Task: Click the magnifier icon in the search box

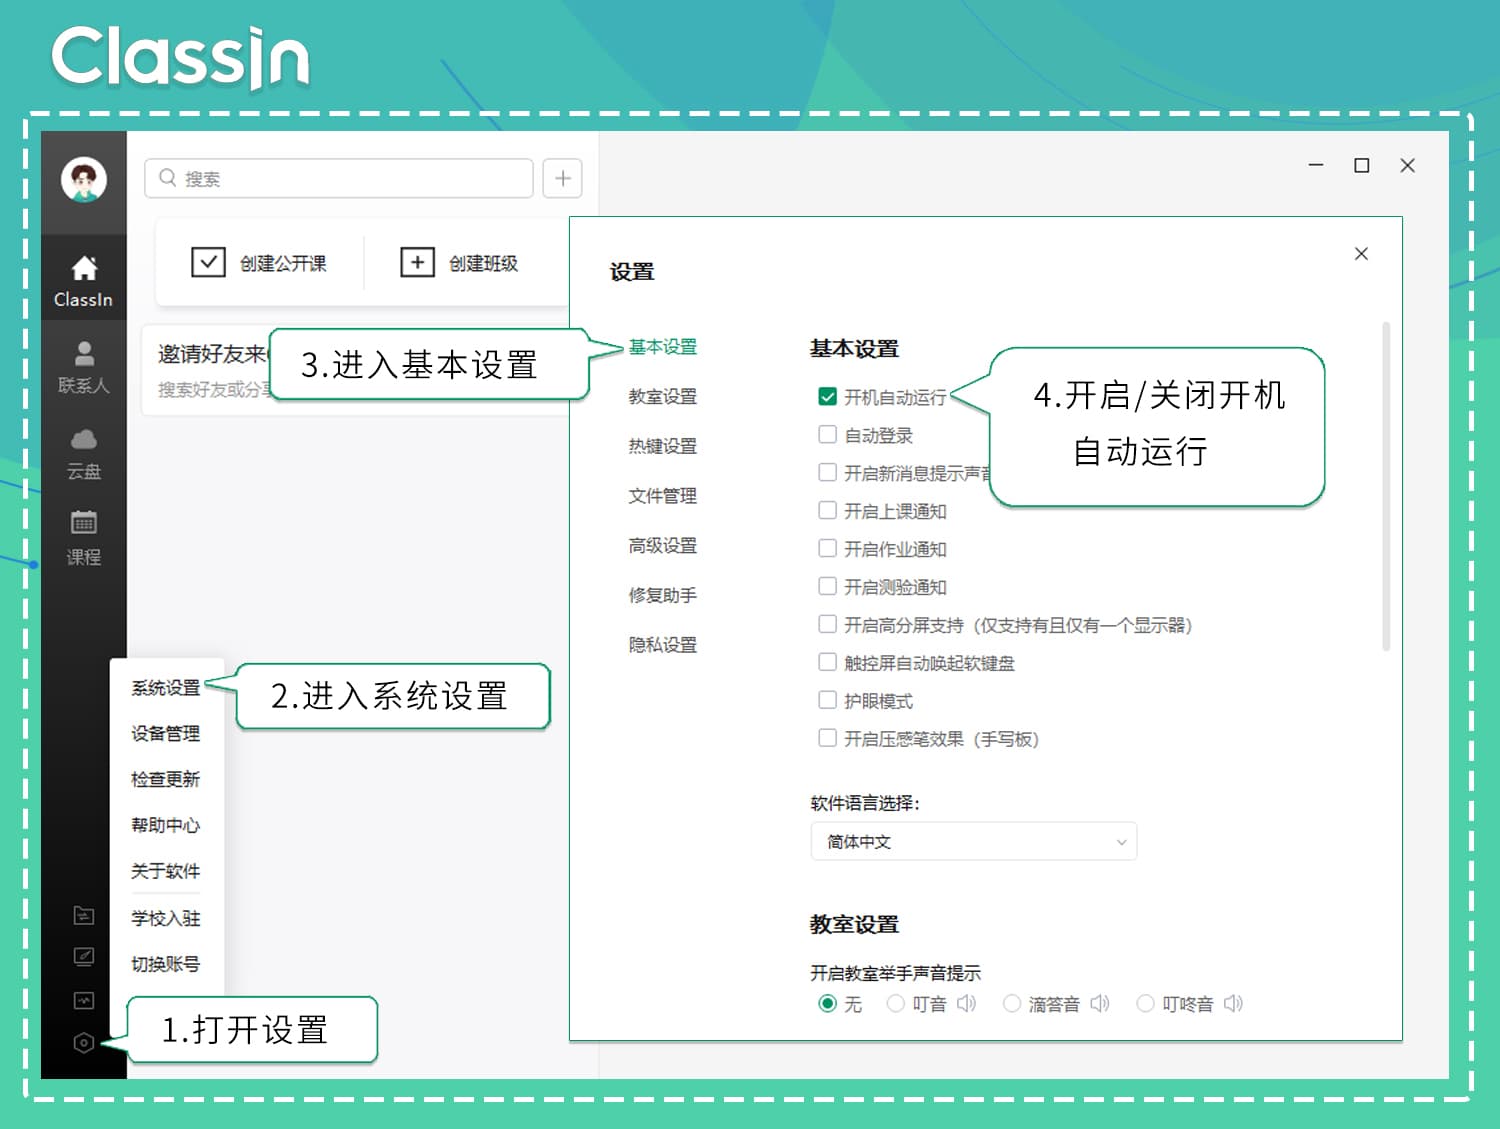Action: 168,178
